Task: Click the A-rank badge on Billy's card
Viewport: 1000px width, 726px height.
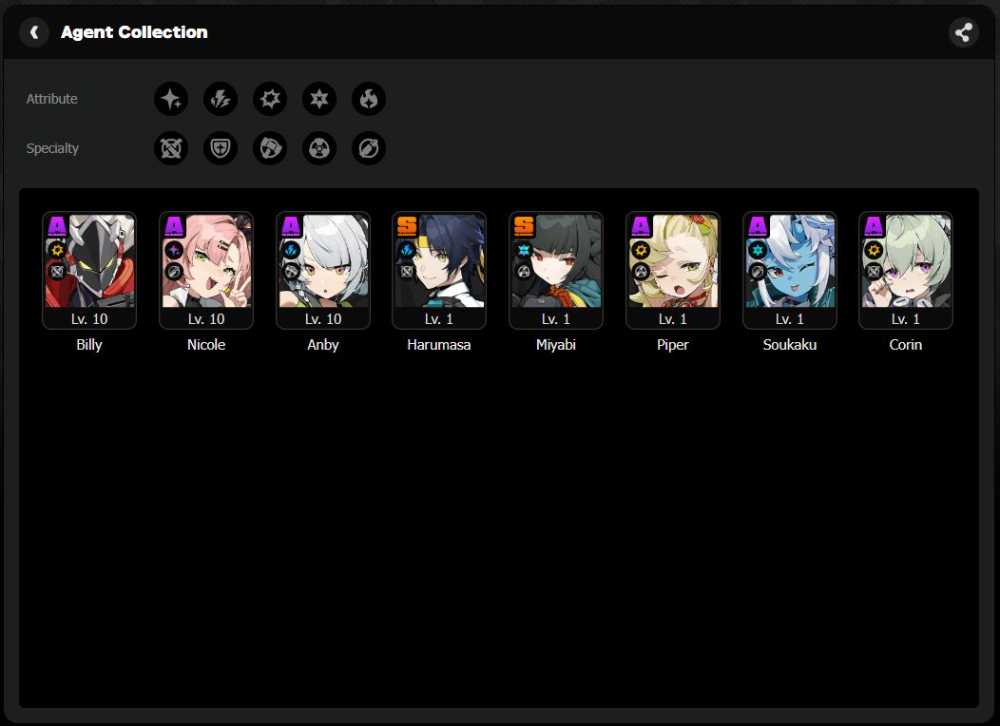Action: (x=57, y=226)
